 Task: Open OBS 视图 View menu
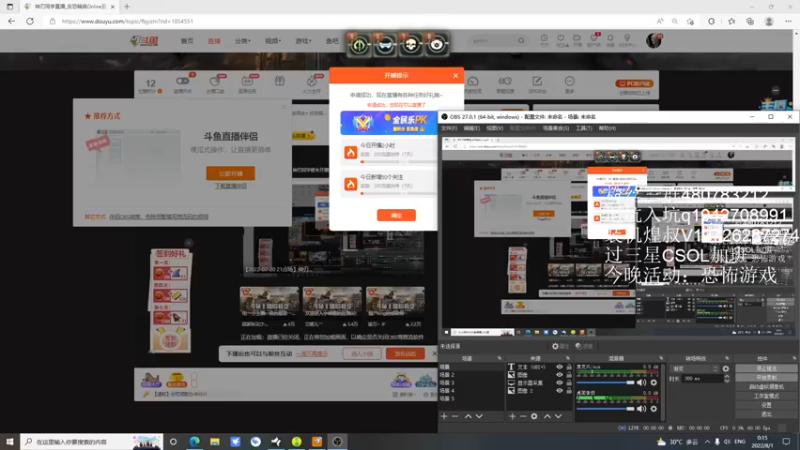tap(494, 128)
